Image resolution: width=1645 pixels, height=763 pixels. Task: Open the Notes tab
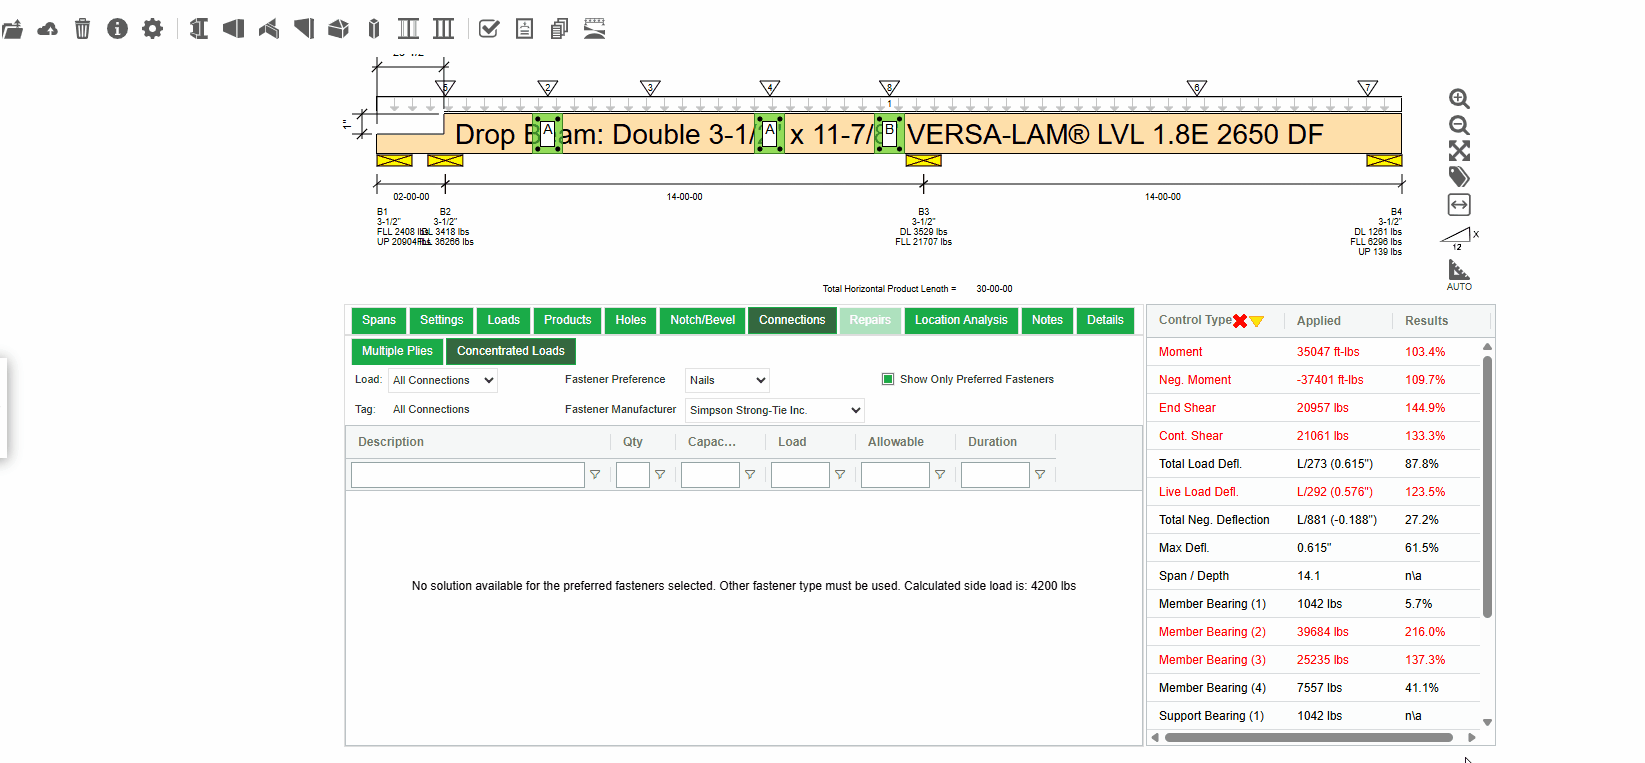click(1047, 320)
